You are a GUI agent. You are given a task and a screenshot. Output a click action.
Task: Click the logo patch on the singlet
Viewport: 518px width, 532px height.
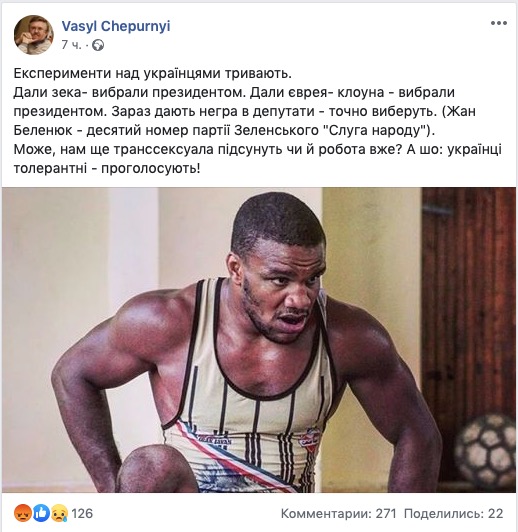pos(311,440)
